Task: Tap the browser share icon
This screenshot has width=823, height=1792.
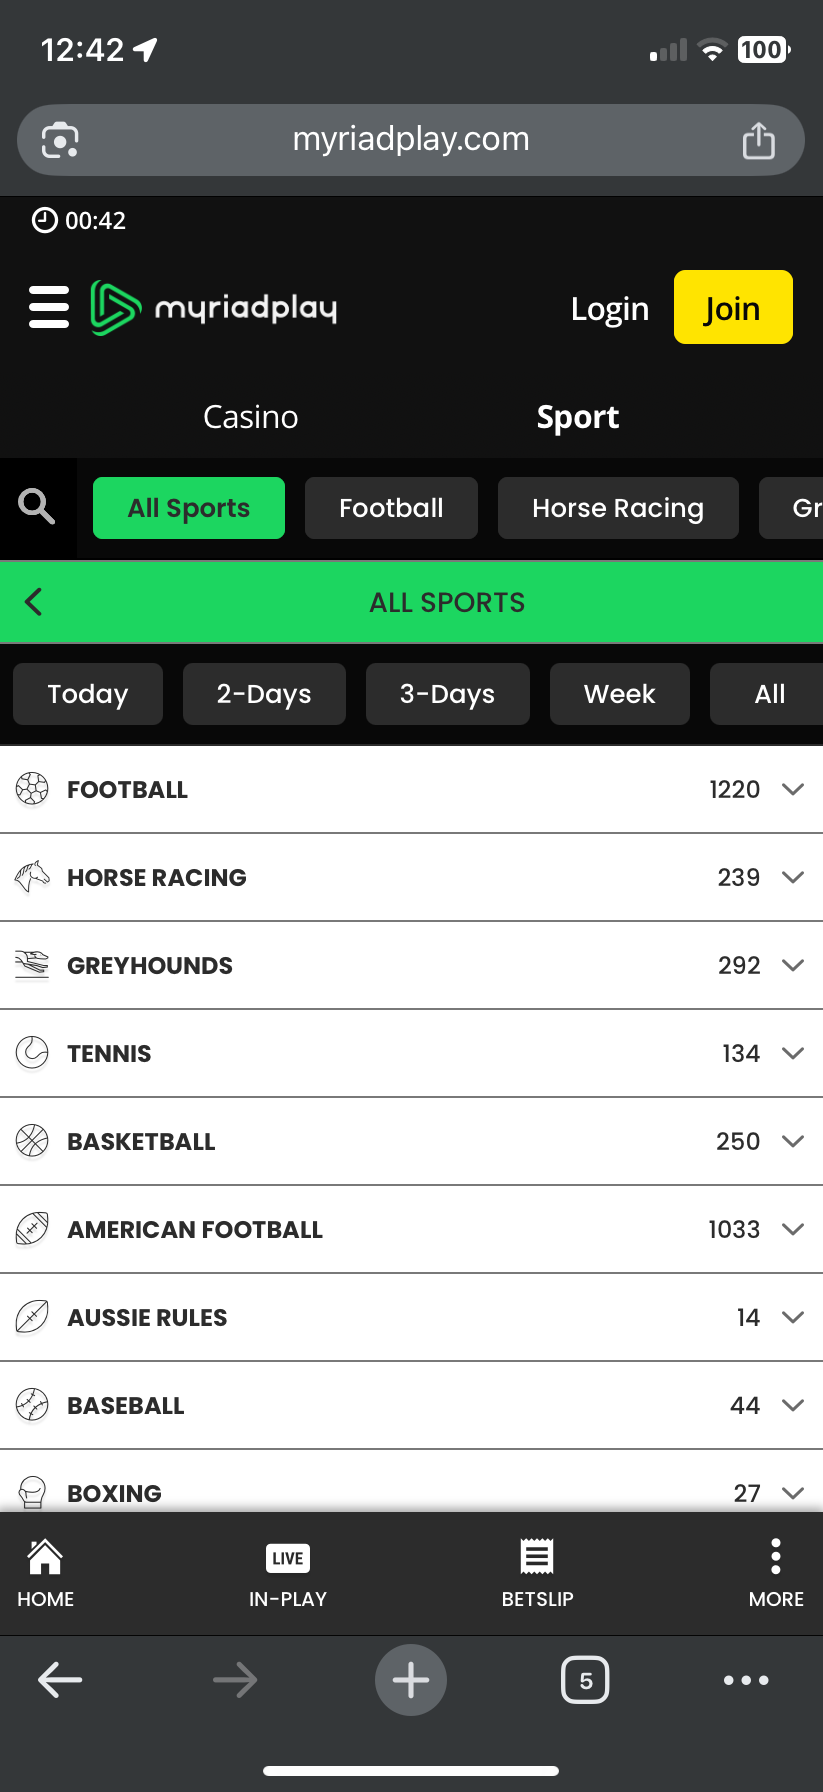Action: 759,141
